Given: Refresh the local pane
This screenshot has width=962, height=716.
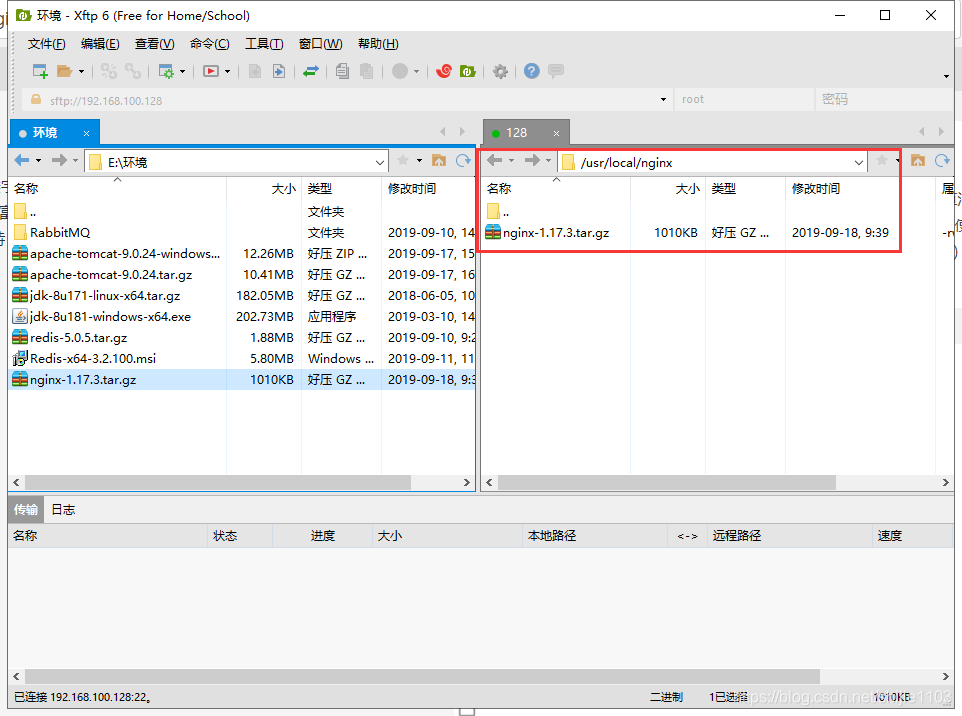Looking at the screenshot, I should 463,161.
